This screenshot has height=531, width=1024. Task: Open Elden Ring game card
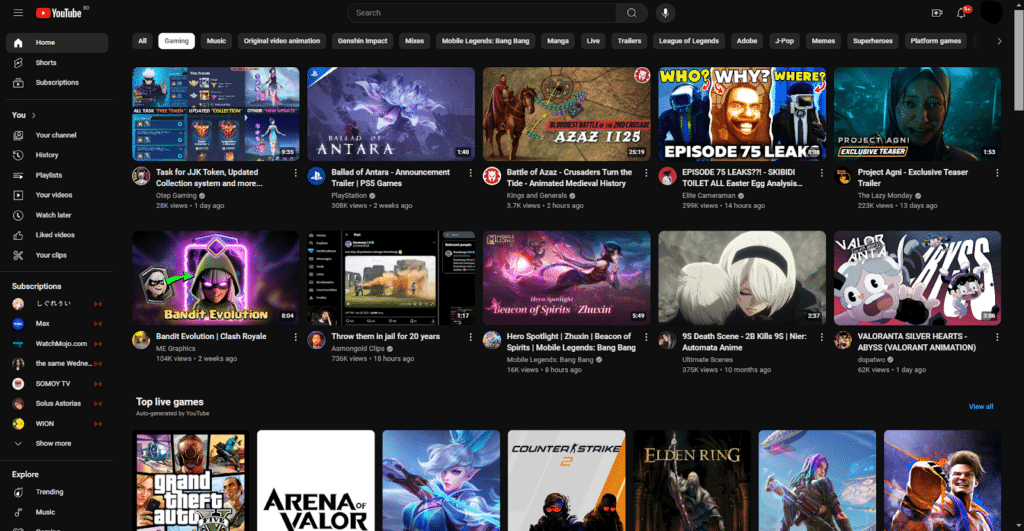tap(692, 481)
